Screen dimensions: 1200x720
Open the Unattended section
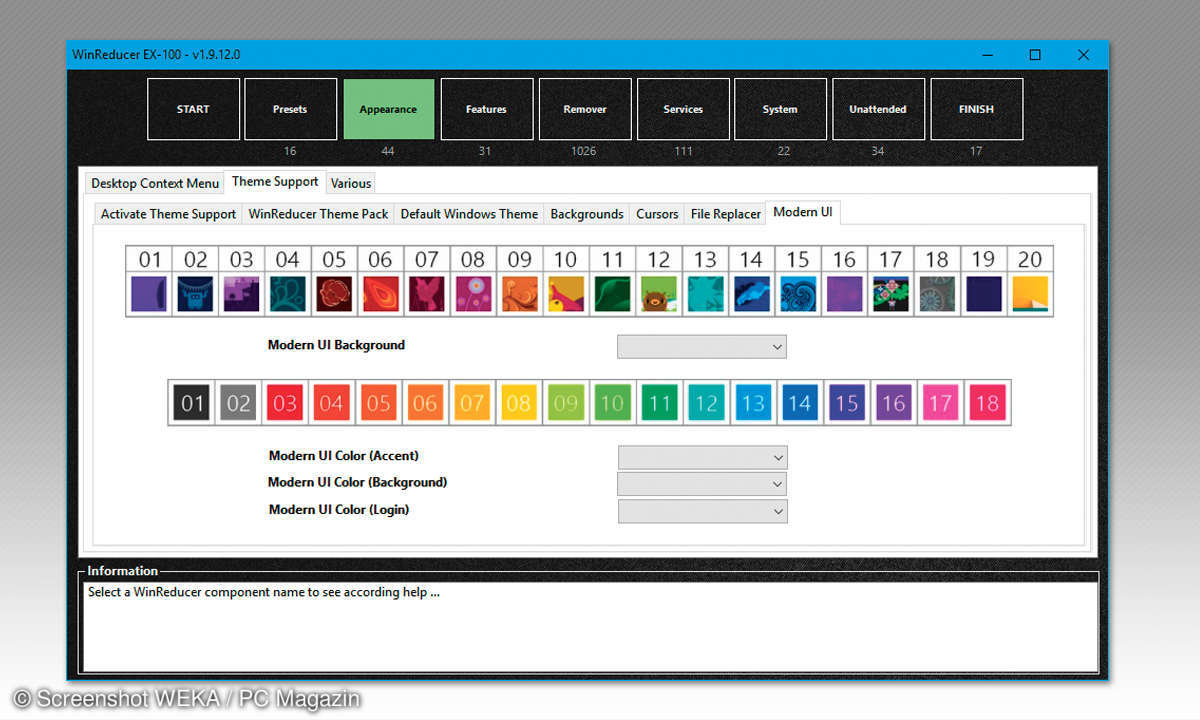pos(878,109)
